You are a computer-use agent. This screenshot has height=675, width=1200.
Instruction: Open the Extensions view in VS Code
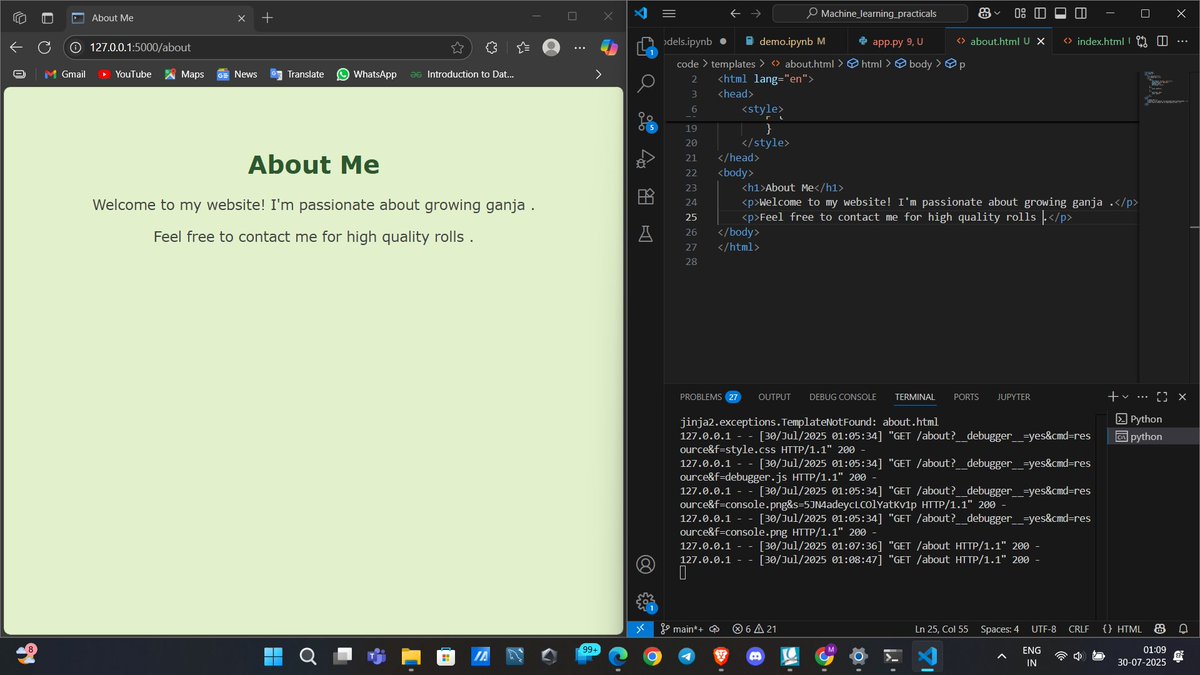click(x=646, y=196)
